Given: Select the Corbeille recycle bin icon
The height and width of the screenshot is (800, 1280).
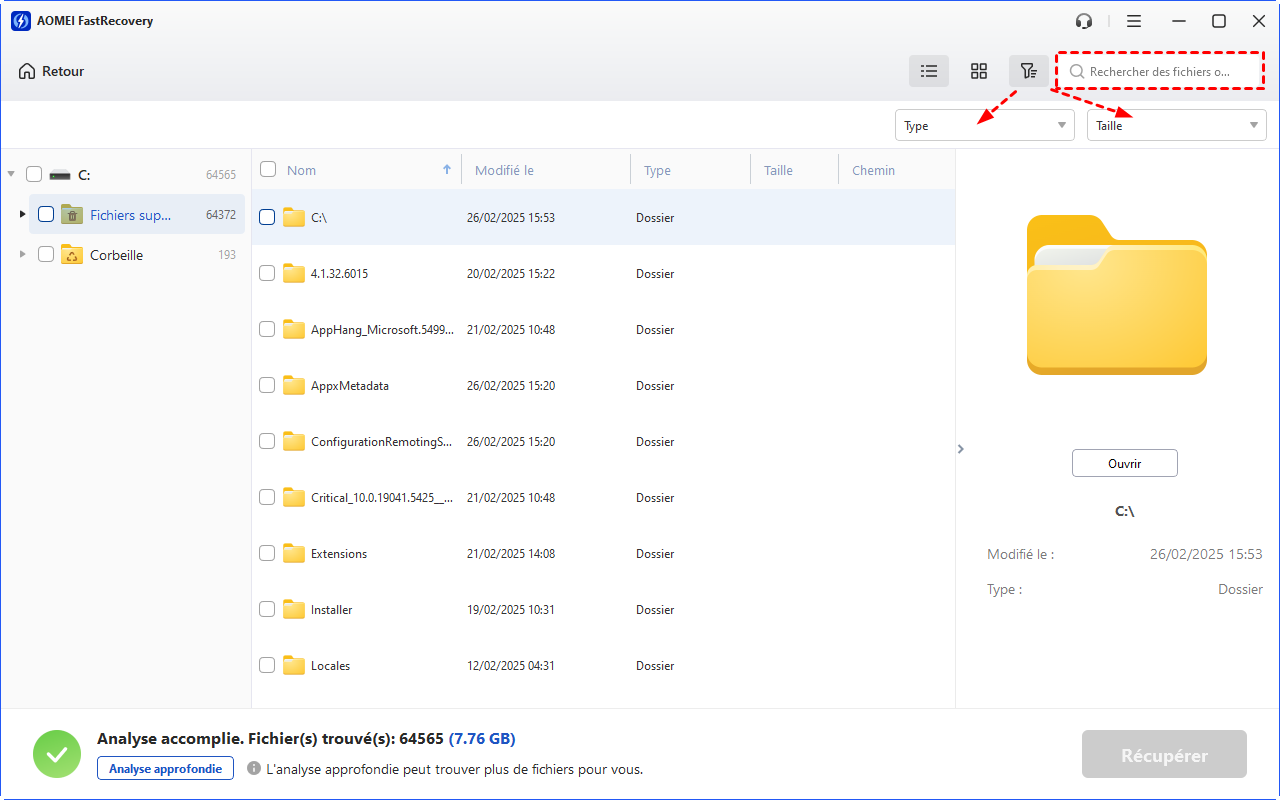Looking at the screenshot, I should (x=71, y=255).
